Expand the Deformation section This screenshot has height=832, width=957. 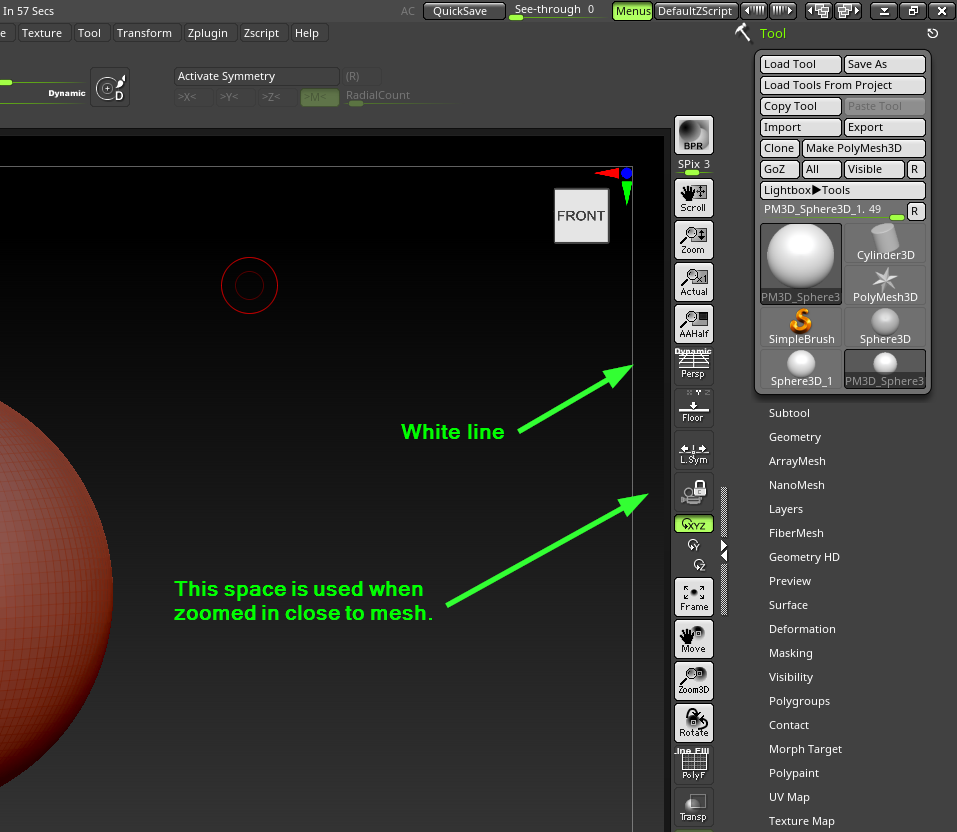[802, 629]
